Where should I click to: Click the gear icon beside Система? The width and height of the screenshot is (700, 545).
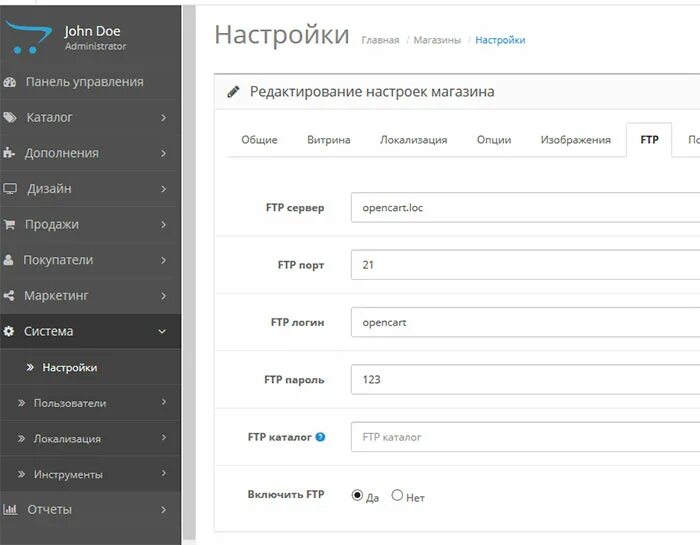pyautogui.click(x=8, y=331)
